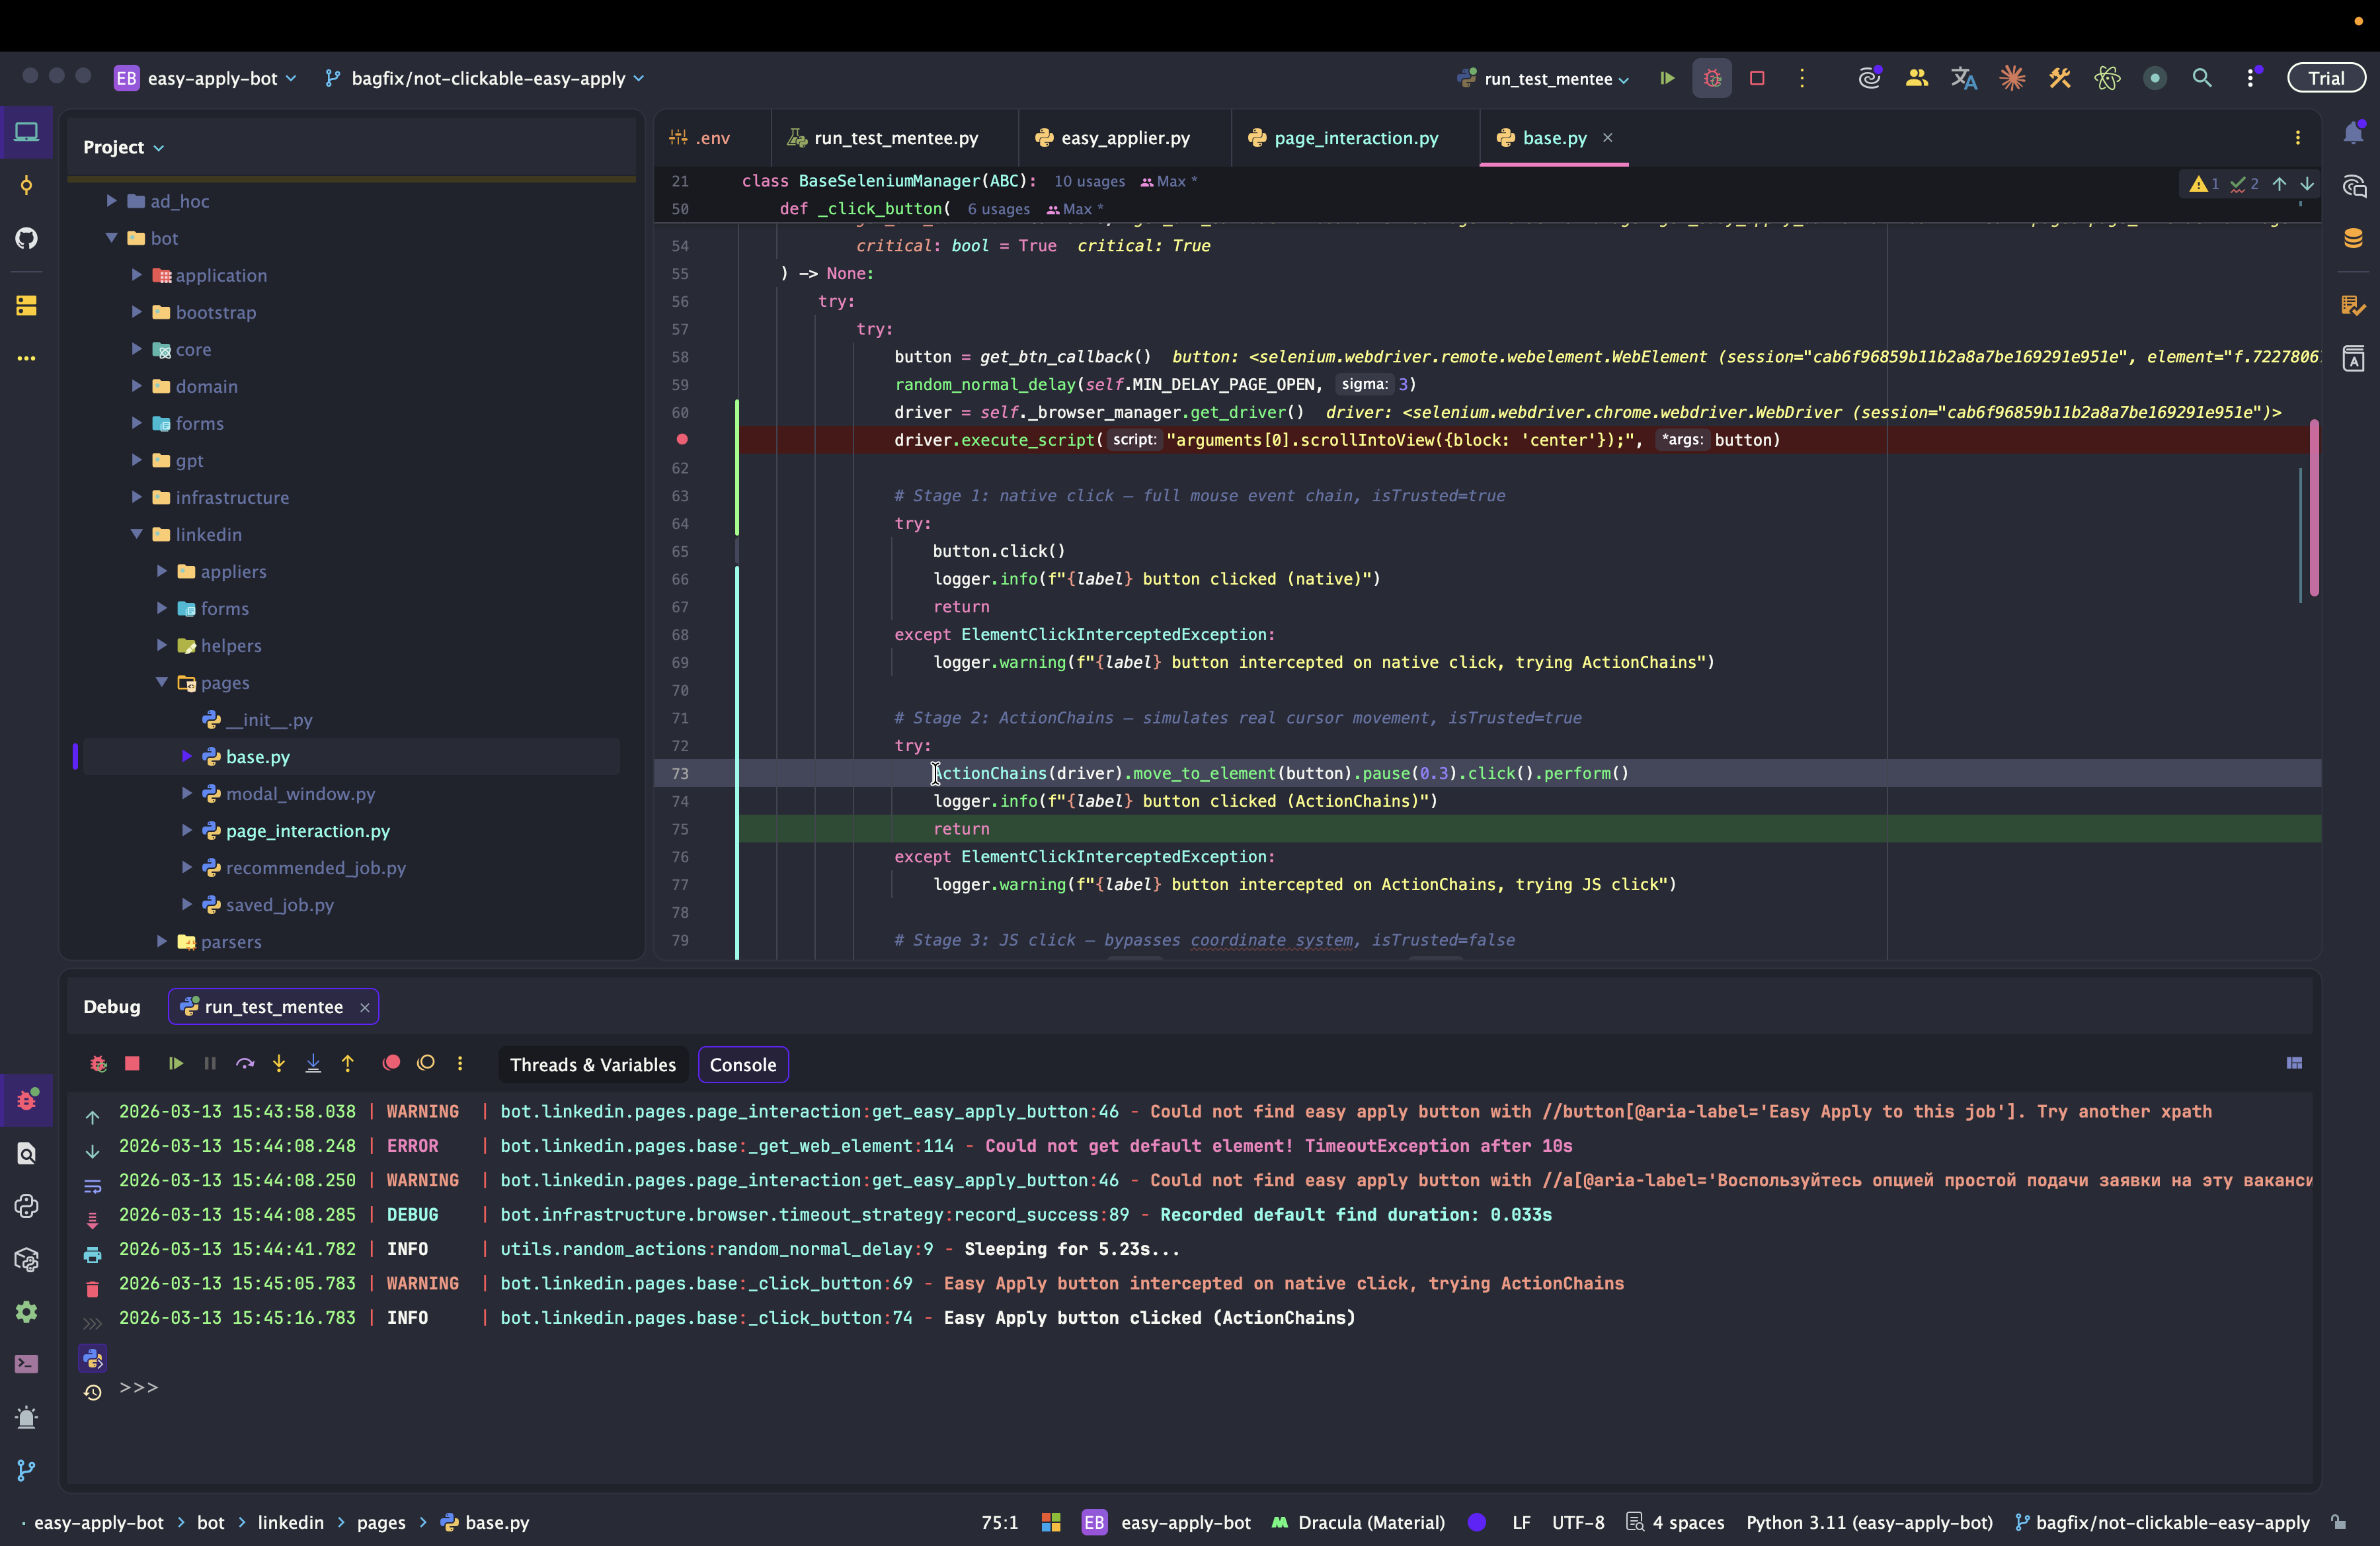This screenshot has height=1546, width=2380.
Task: Open GitHub tool window in left sidebar
Action: 26,238
